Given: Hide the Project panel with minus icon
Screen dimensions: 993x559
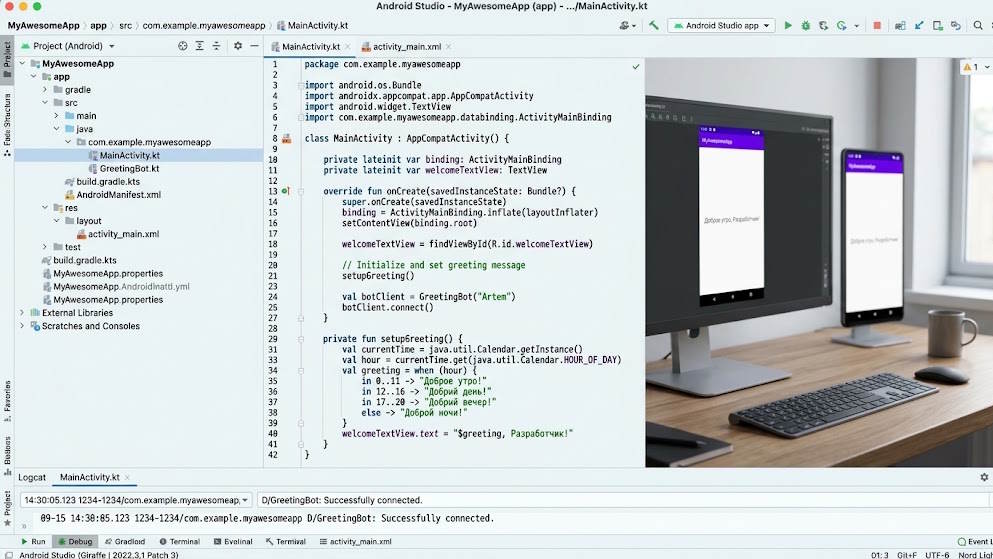Looking at the screenshot, I should (254, 46).
